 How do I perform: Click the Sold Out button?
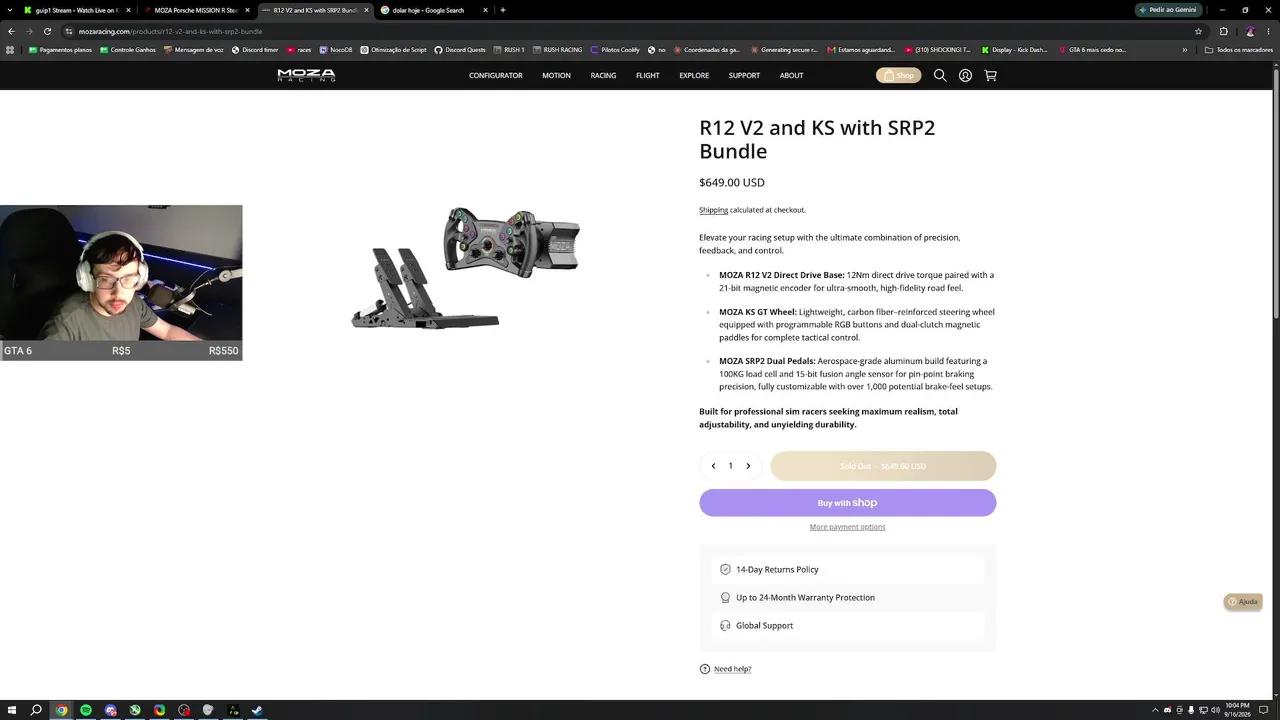coord(883,466)
